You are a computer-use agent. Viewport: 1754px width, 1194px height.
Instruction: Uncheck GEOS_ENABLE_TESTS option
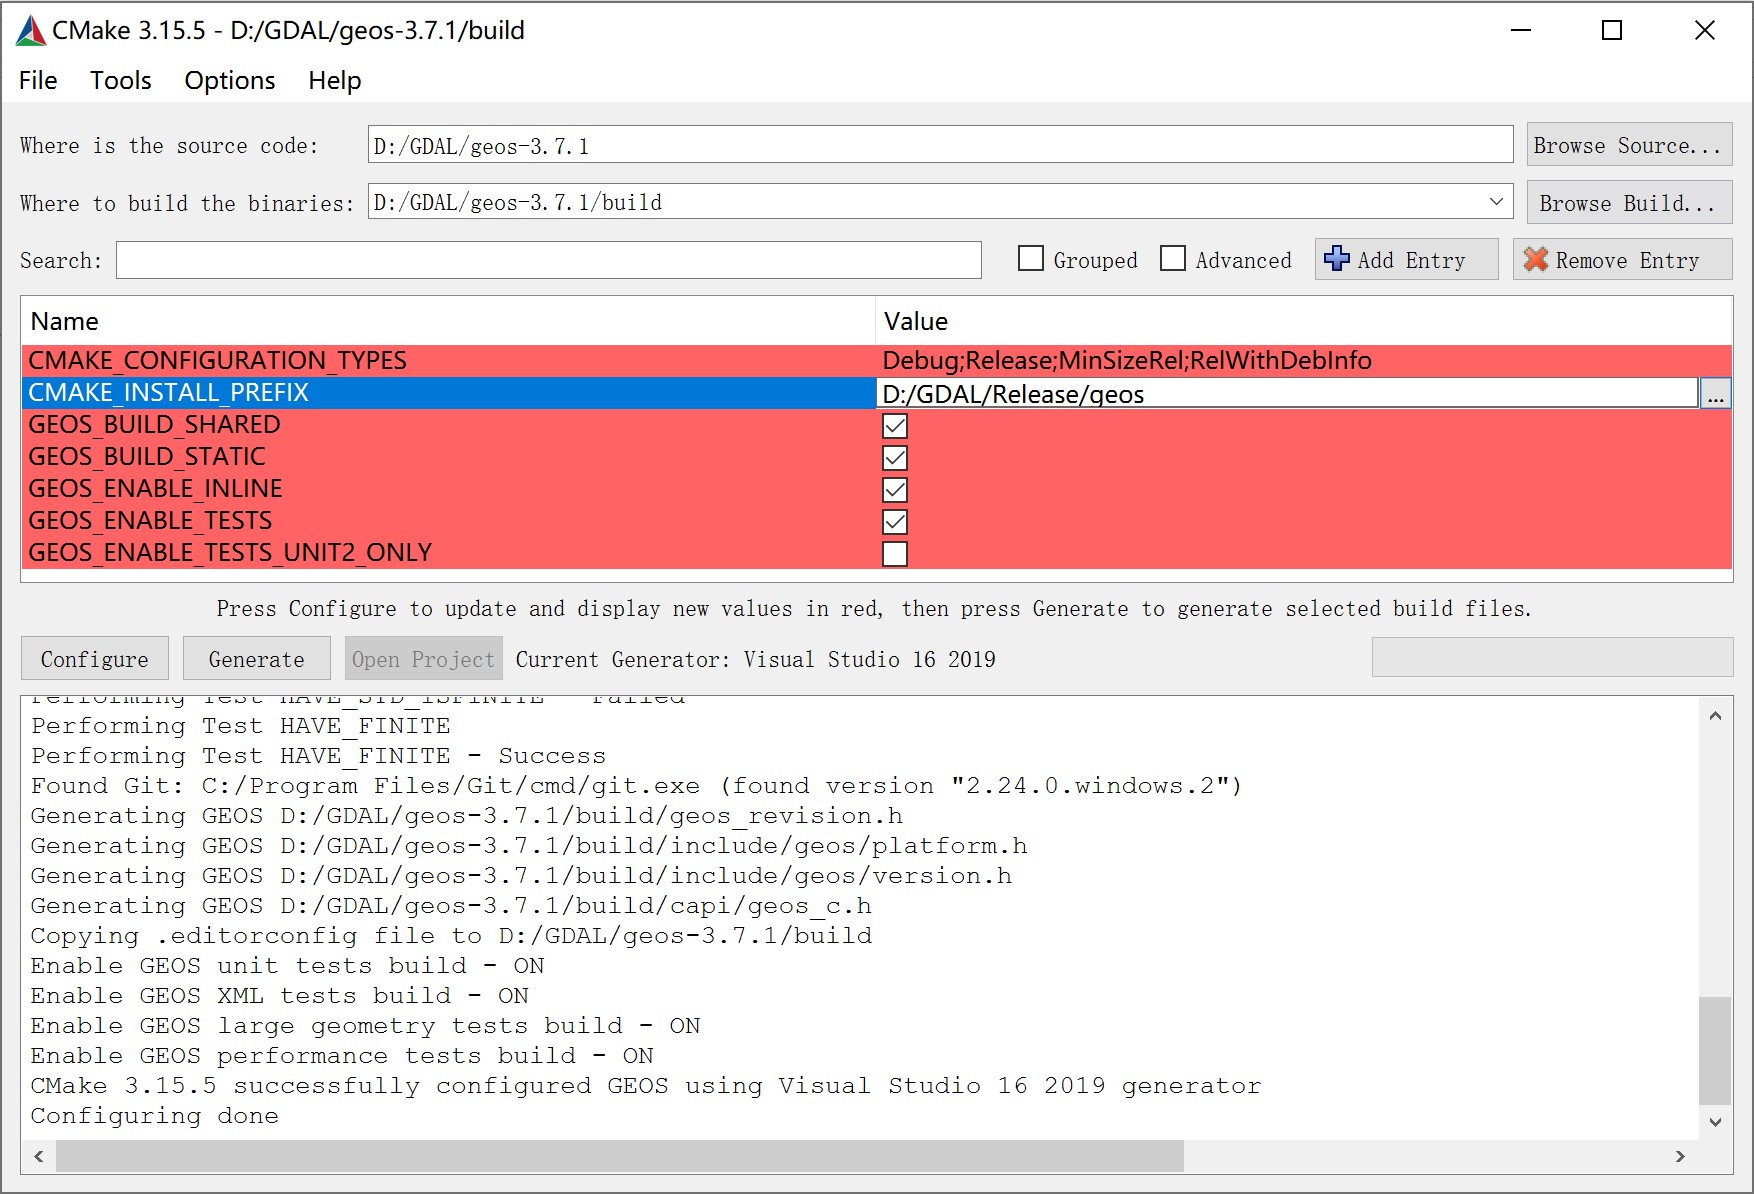coord(895,522)
